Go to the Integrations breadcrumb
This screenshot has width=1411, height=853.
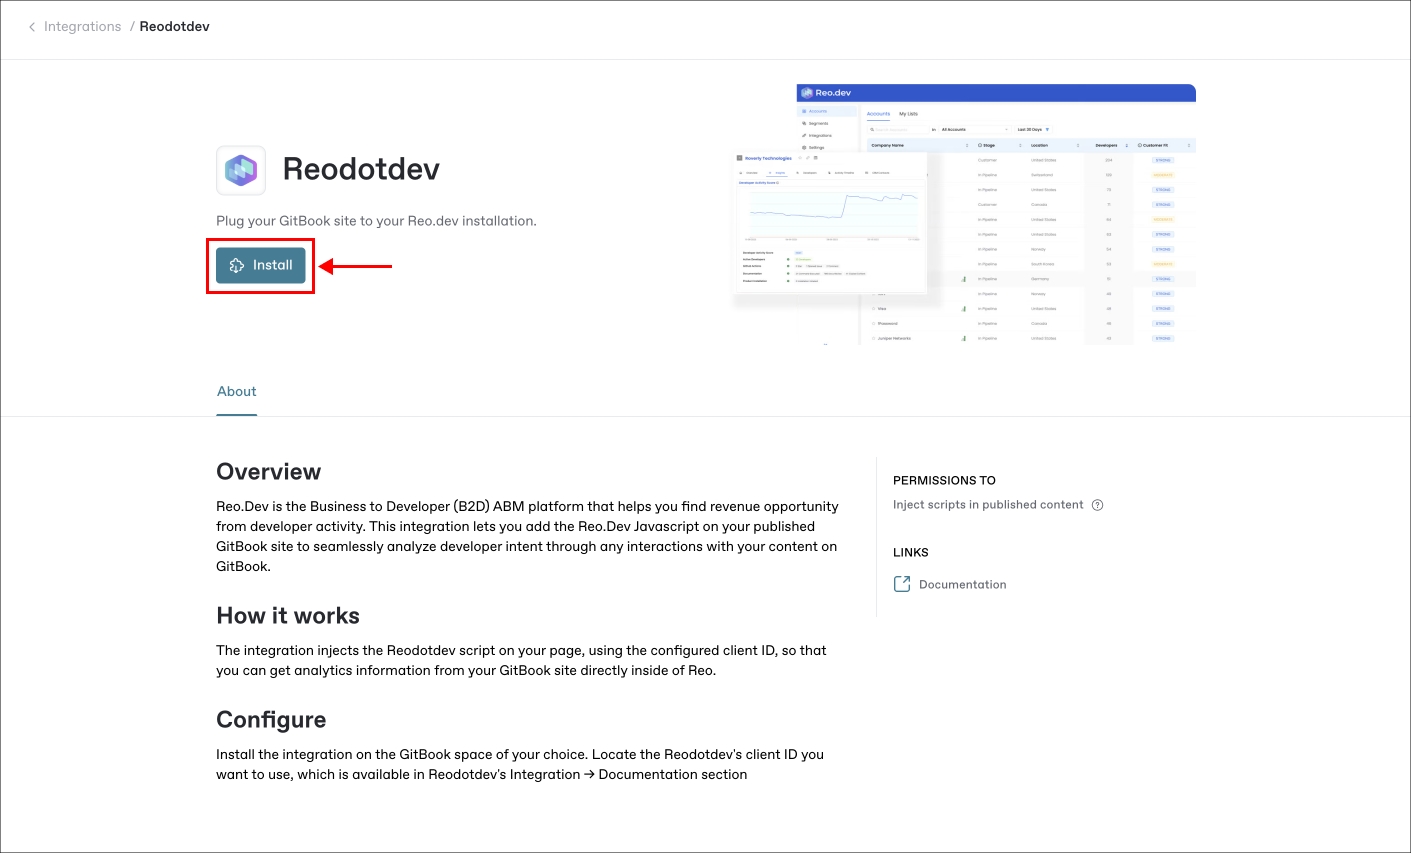point(82,27)
